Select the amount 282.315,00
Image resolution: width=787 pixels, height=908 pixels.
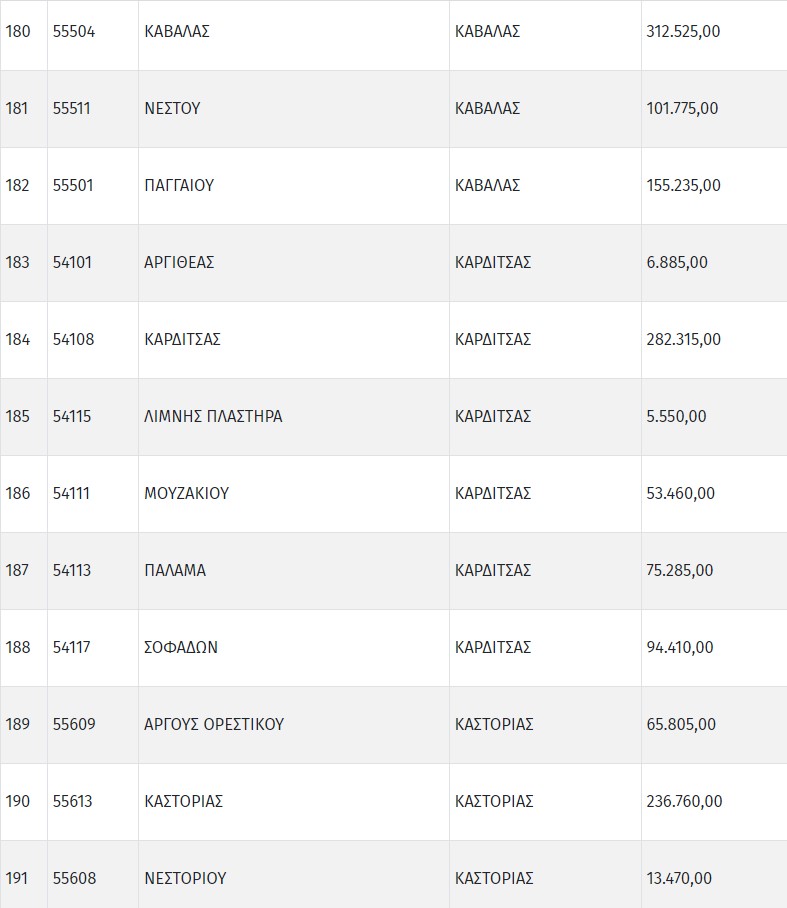pyautogui.click(x=683, y=339)
